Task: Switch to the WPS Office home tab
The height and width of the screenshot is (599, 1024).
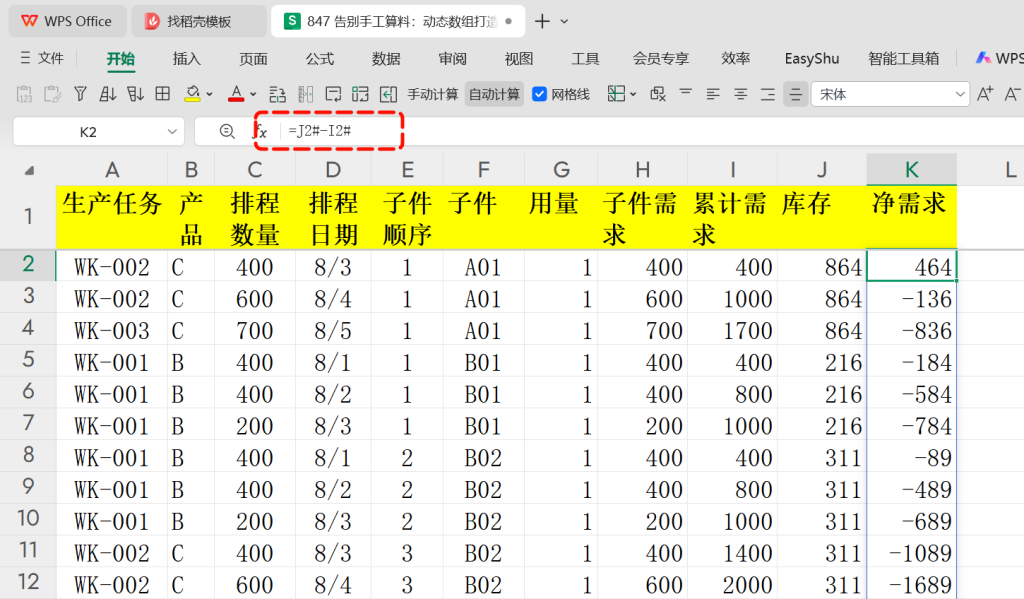Action: [x=67, y=21]
